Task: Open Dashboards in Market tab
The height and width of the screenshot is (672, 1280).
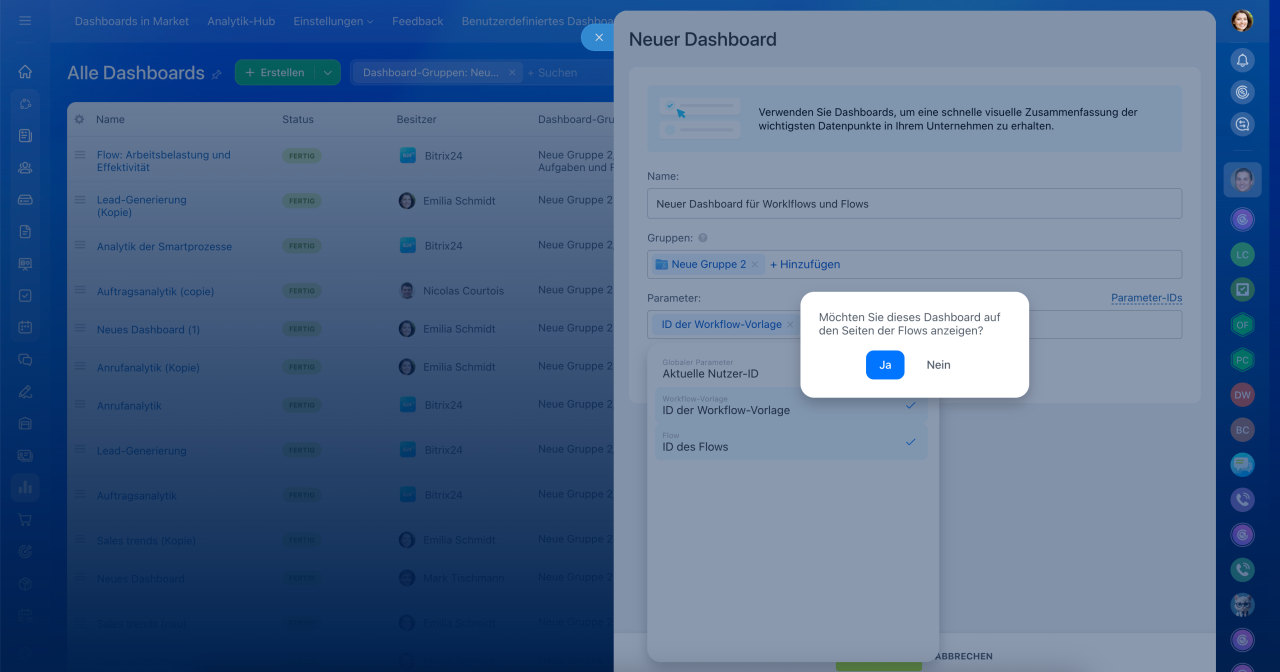Action: pyautogui.click(x=131, y=21)
